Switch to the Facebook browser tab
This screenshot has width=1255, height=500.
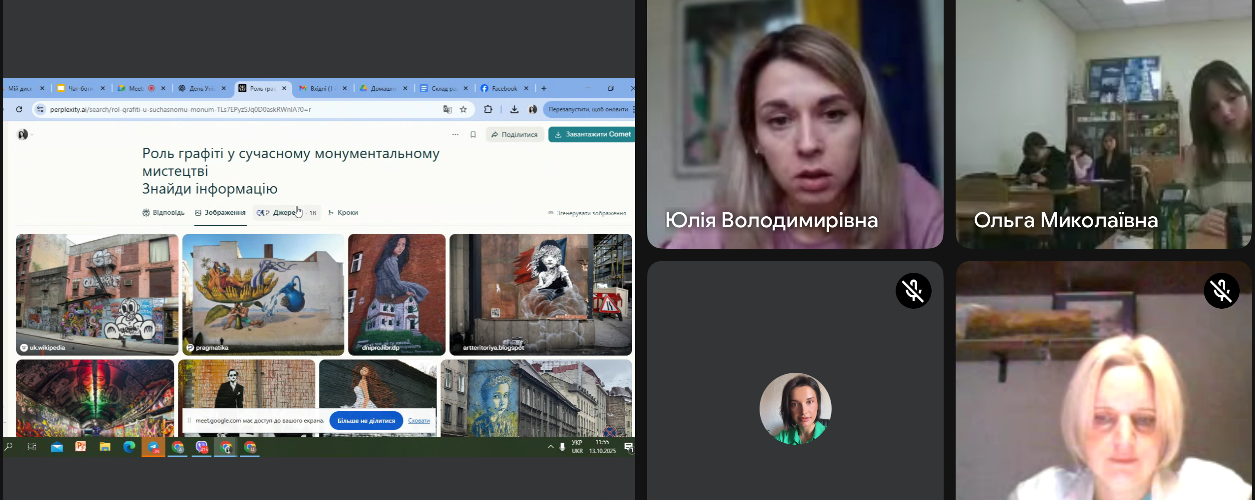click(x=503, y=88)
